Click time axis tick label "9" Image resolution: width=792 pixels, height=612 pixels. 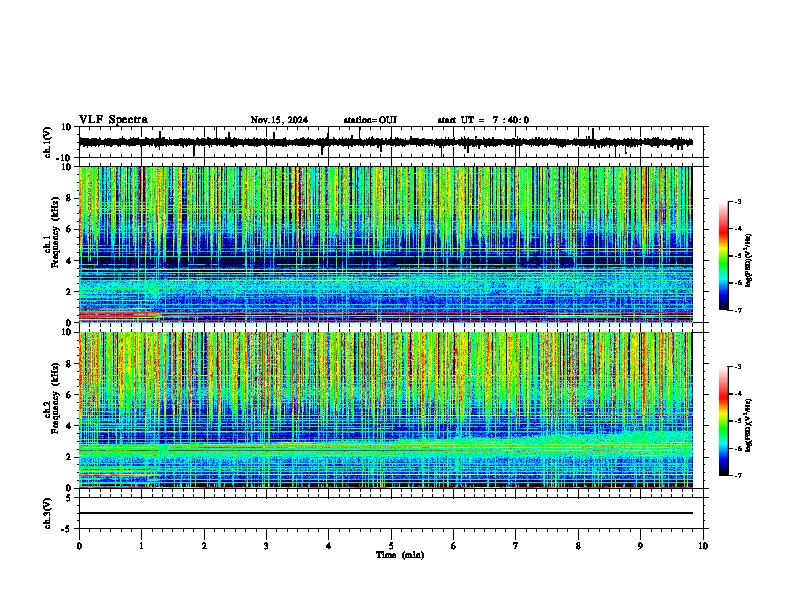point(640,546)
